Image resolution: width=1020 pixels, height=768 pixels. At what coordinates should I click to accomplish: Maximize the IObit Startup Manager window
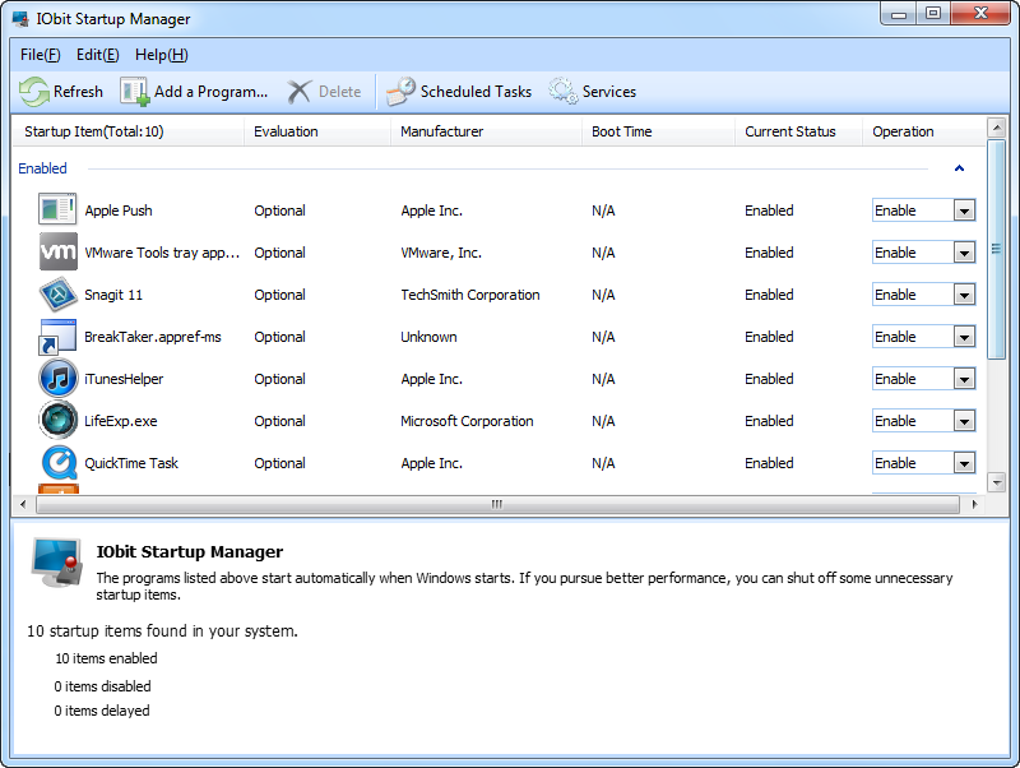point(933,14)
